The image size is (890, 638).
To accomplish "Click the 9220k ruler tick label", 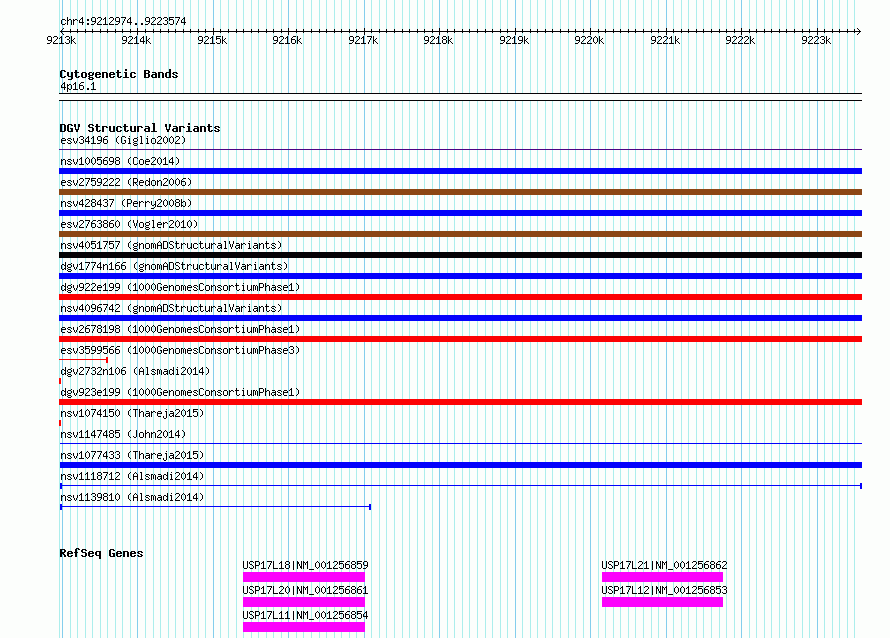I will tap(589, 40).
